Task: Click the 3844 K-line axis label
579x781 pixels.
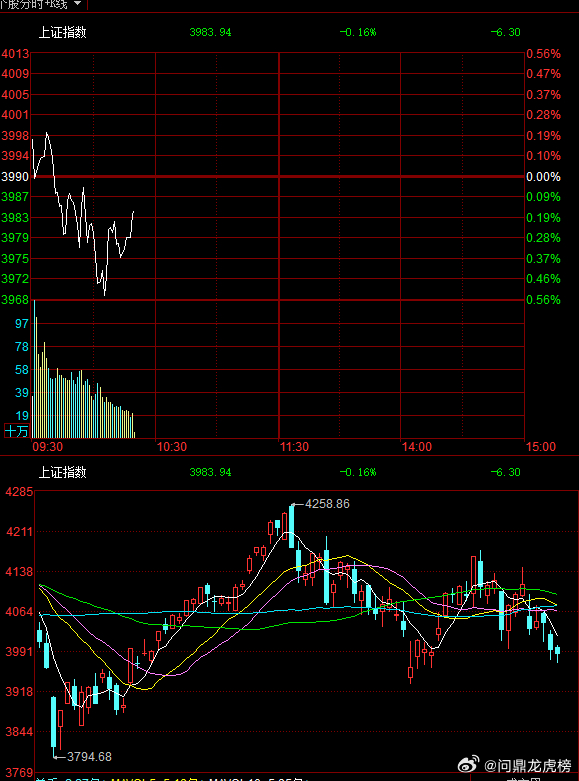Action: pyautogui.click(x=19, y=732)
